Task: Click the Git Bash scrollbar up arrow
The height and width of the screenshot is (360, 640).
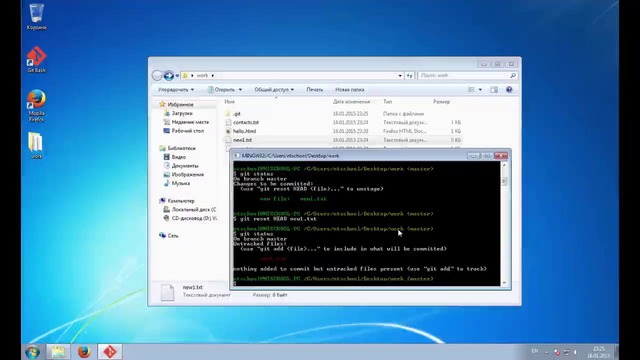Action: [x=504, y=164]
